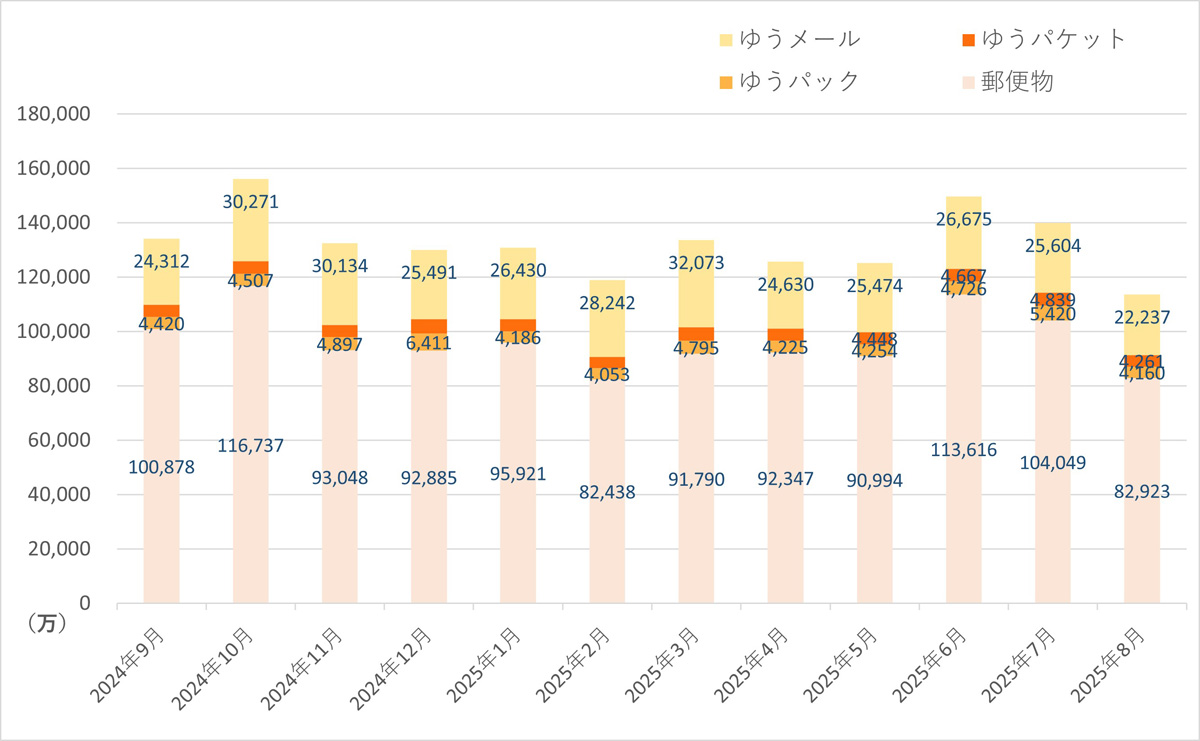Viewport: 1200px width, 741px height.
Task: Click the ゆうメール legend color swatch
Action: [726, 40]
